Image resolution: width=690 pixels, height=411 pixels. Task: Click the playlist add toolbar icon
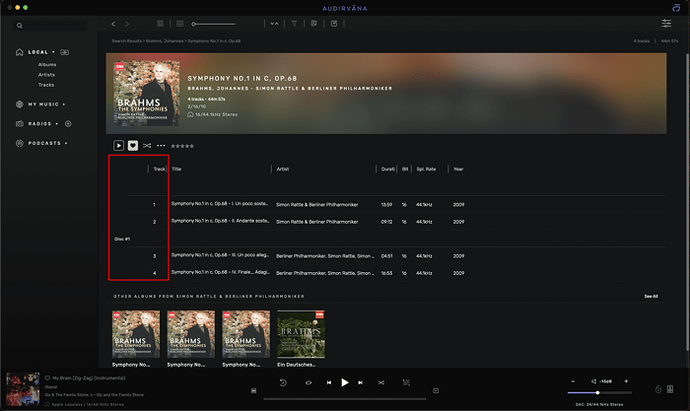click(x=314, y=23)
